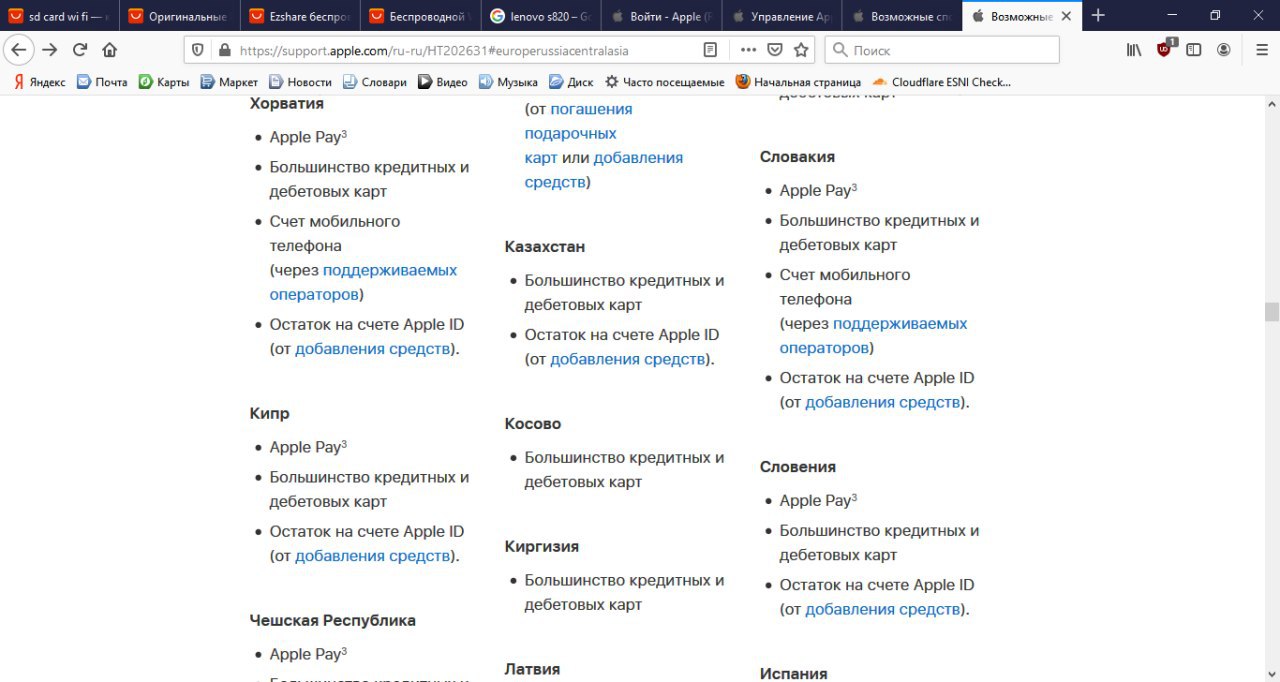This screenshot has height=682, width=1280.
Task: Click the Кипр heading
Action: (270, 413)
